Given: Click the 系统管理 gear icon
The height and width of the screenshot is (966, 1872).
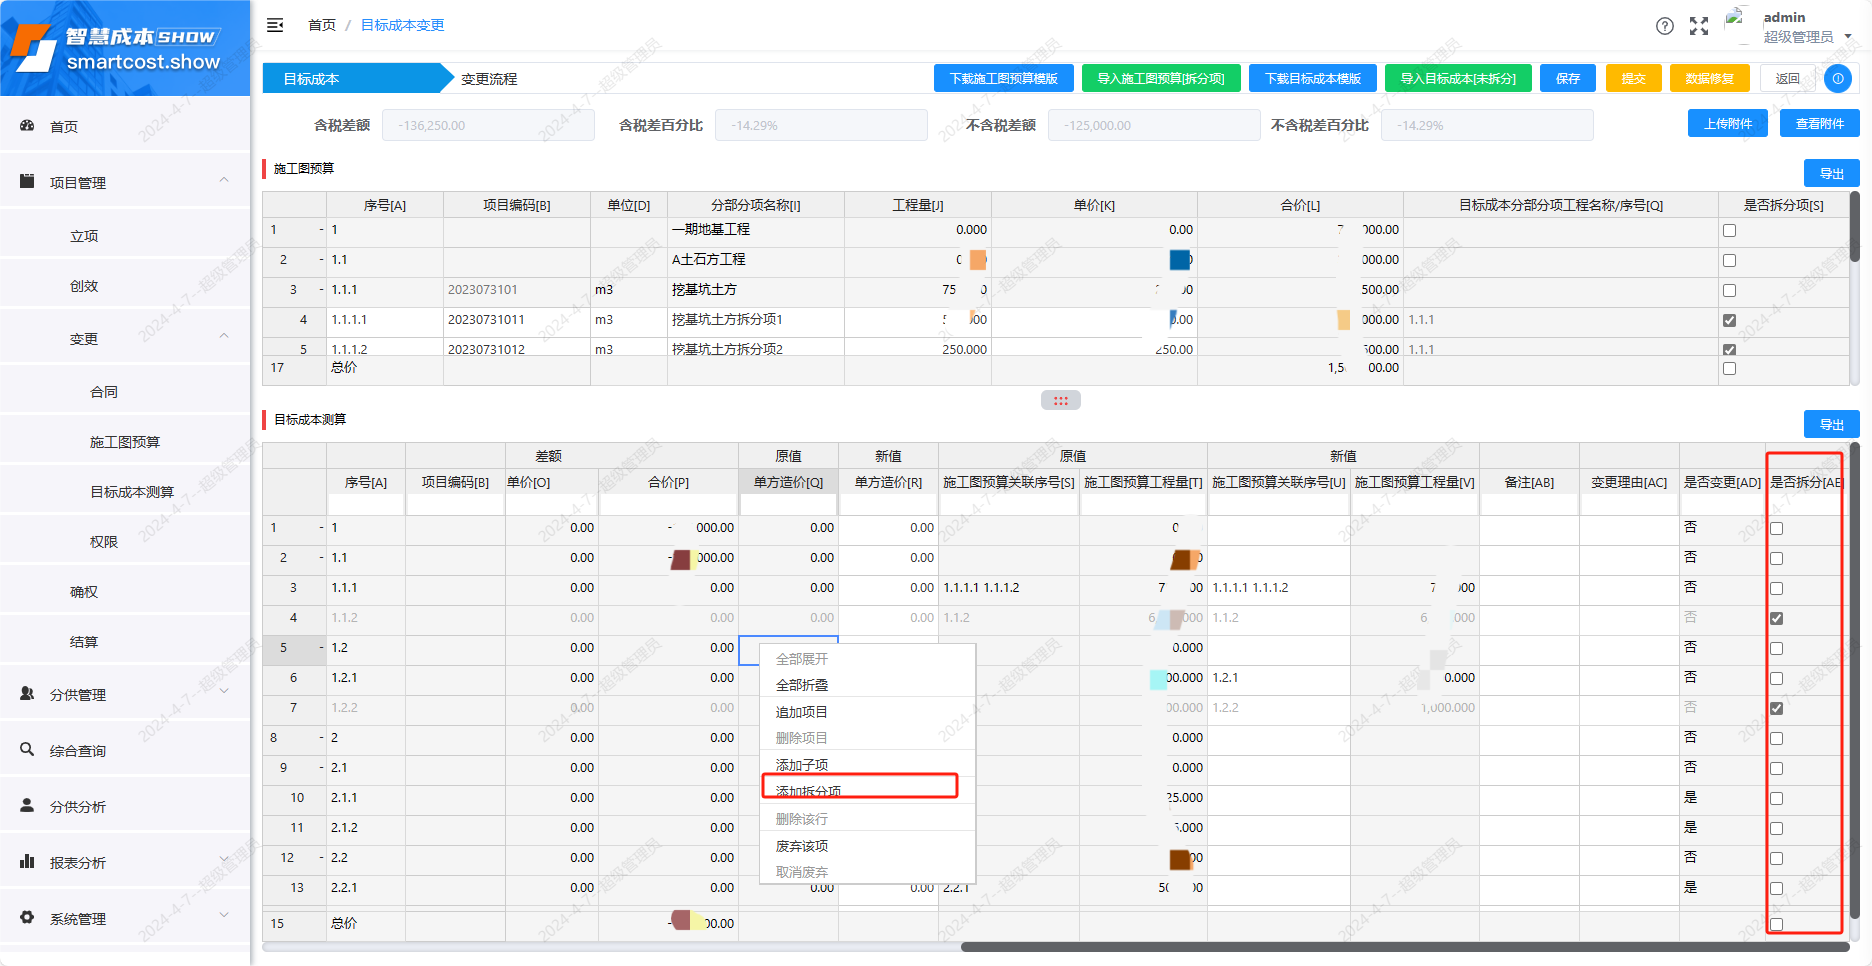Looking at the screenshot, I should 28,917.
